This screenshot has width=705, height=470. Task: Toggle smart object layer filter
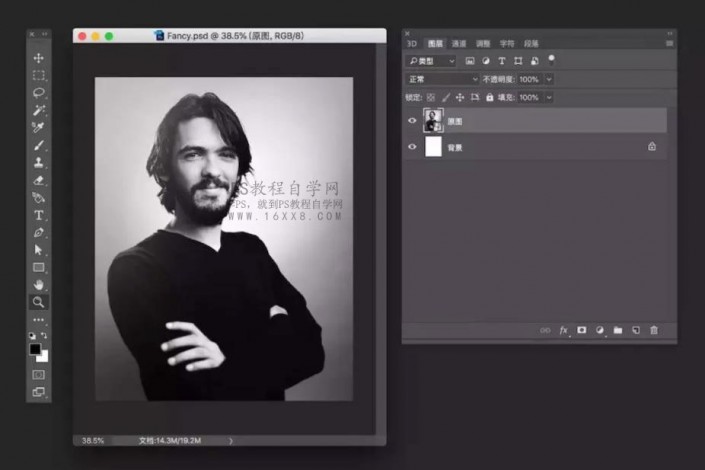pyautogui.click(x=535, y=61)
